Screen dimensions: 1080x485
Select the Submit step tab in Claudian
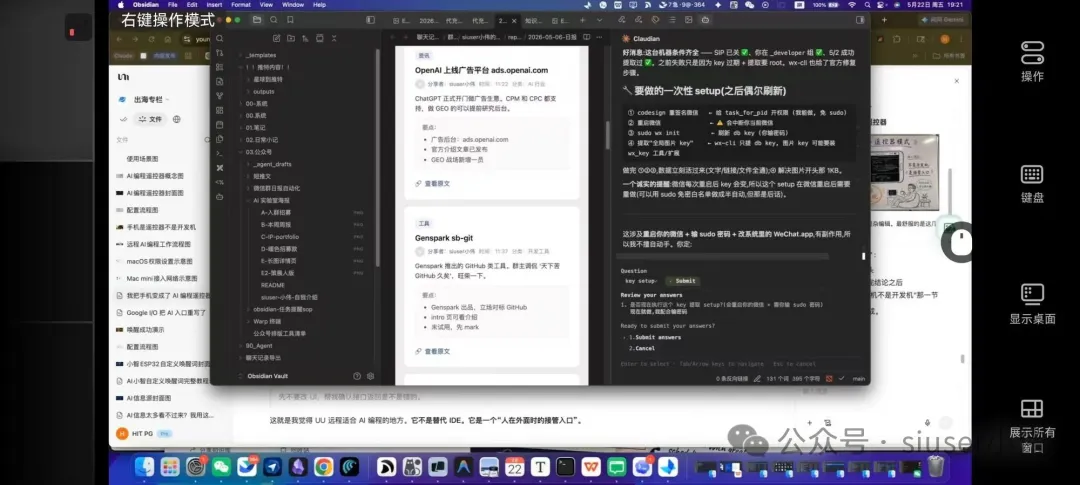(681, 281)
